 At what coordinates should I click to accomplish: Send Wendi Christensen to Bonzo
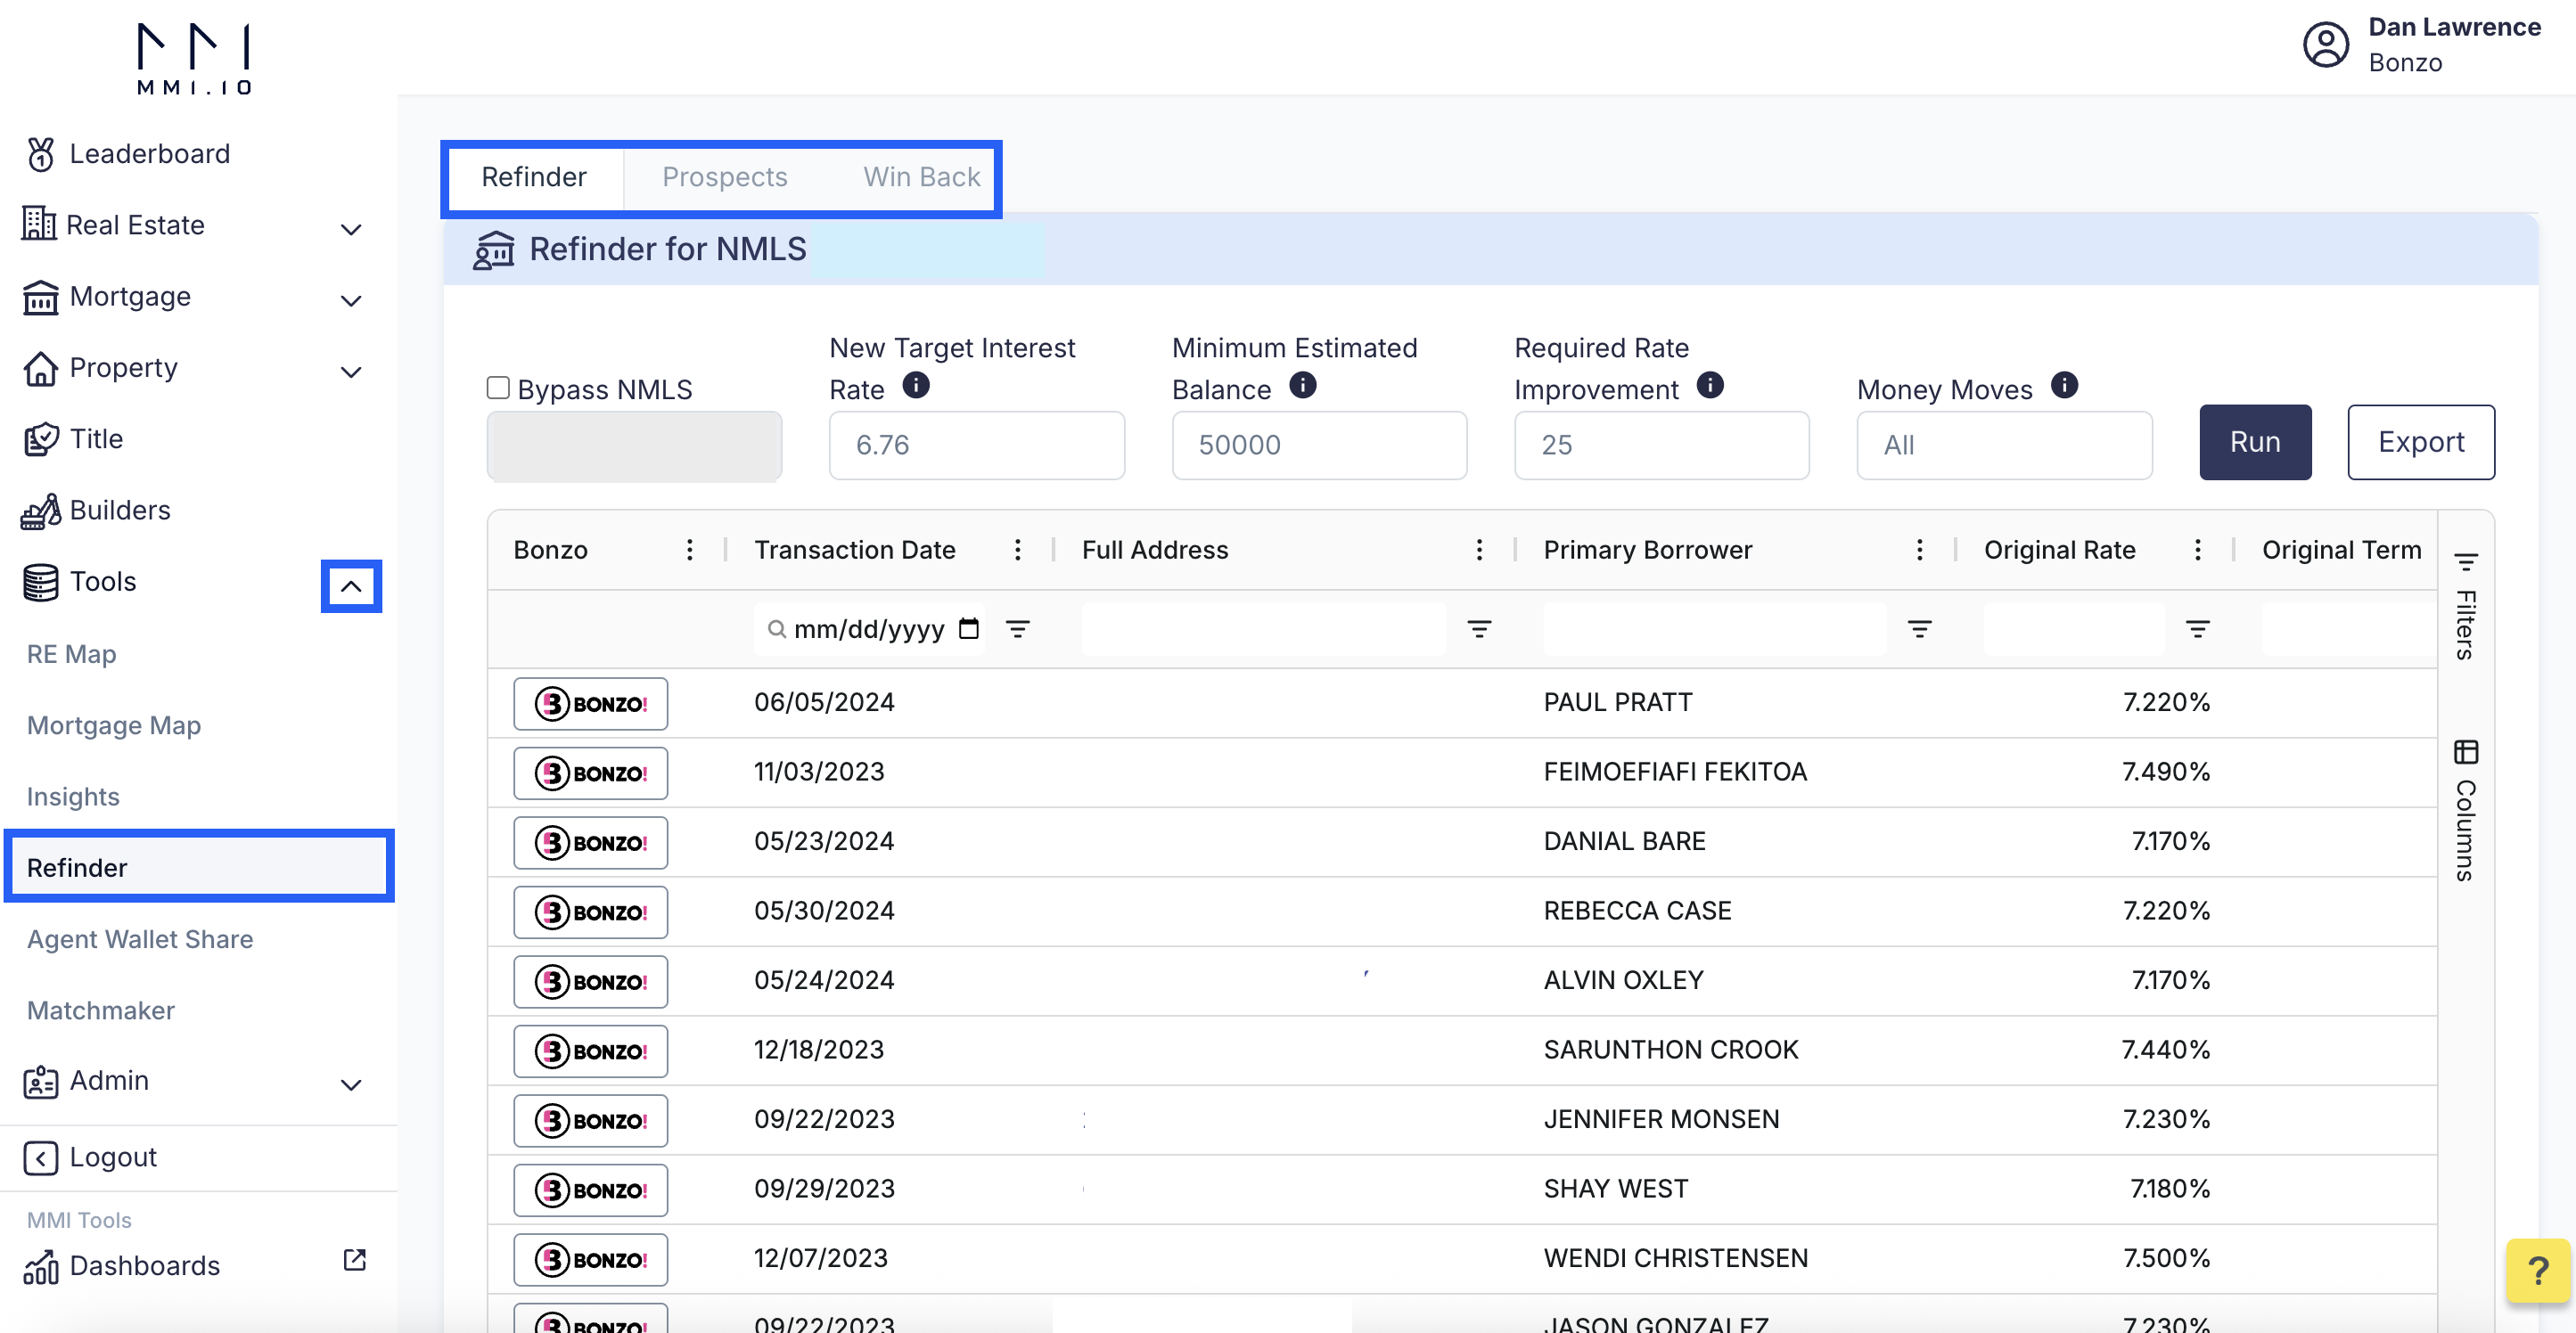click(x=591, y=1260)
